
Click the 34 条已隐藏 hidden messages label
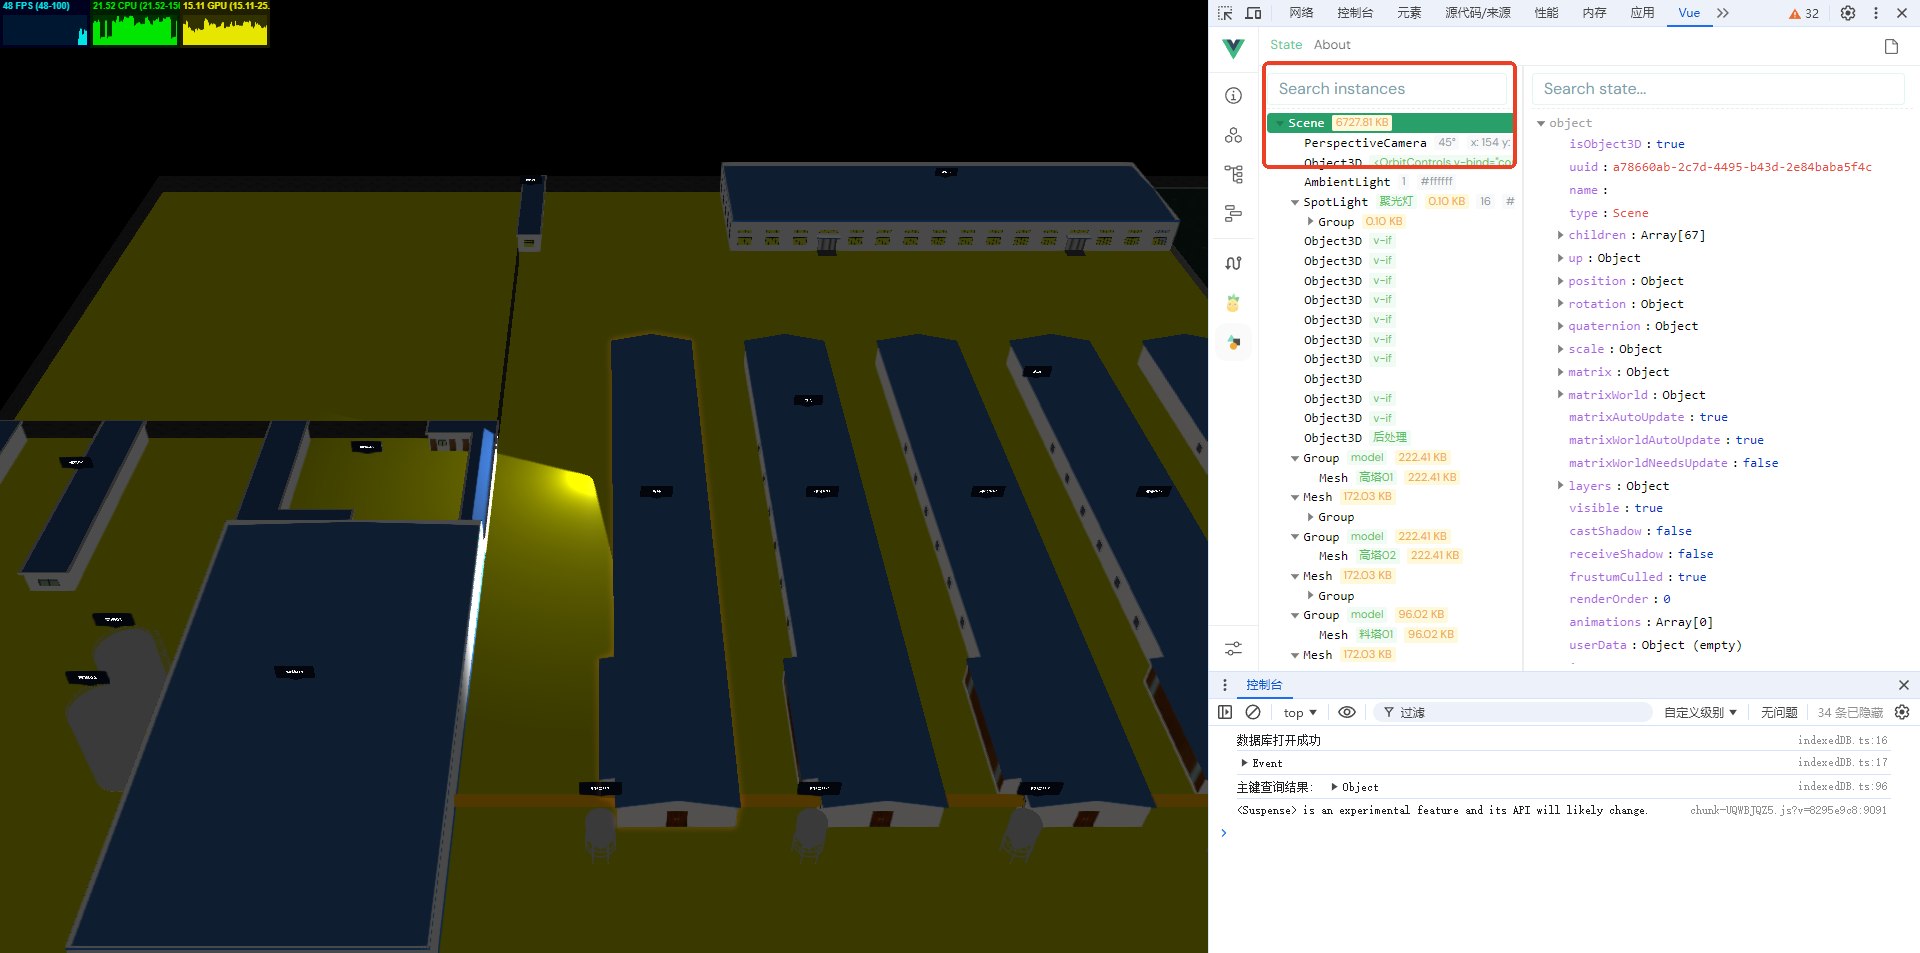(x=1850, y=713)
